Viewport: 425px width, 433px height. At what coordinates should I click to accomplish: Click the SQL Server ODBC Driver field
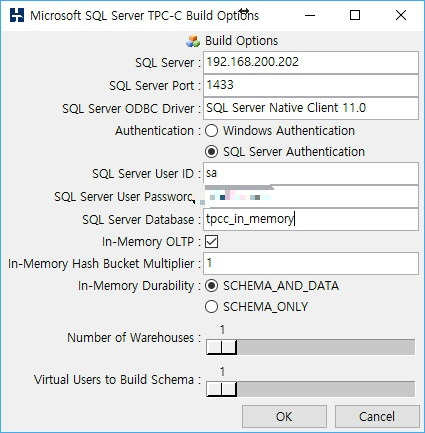(311, 108)
